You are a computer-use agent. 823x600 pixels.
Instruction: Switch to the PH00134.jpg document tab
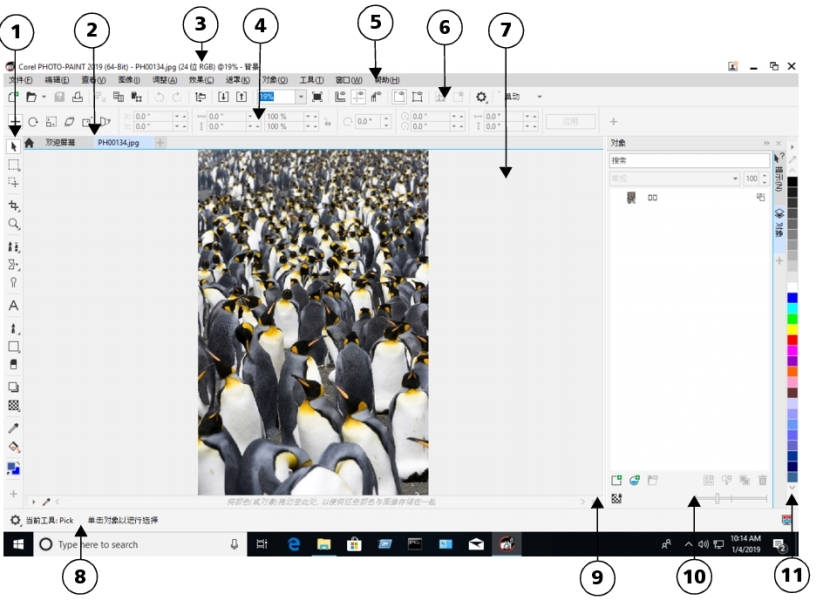pyautogui.click(x=118, y=143)
